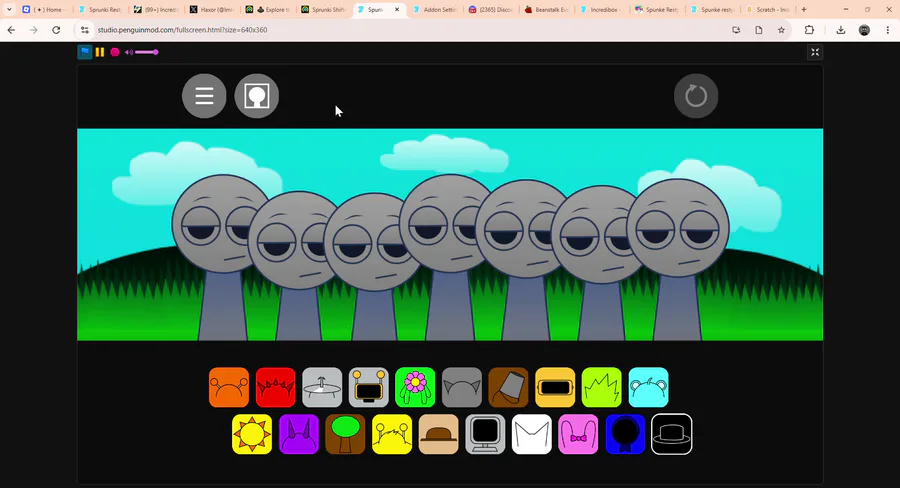
Task: View site information icon in address bar
Action: (84, 30)
